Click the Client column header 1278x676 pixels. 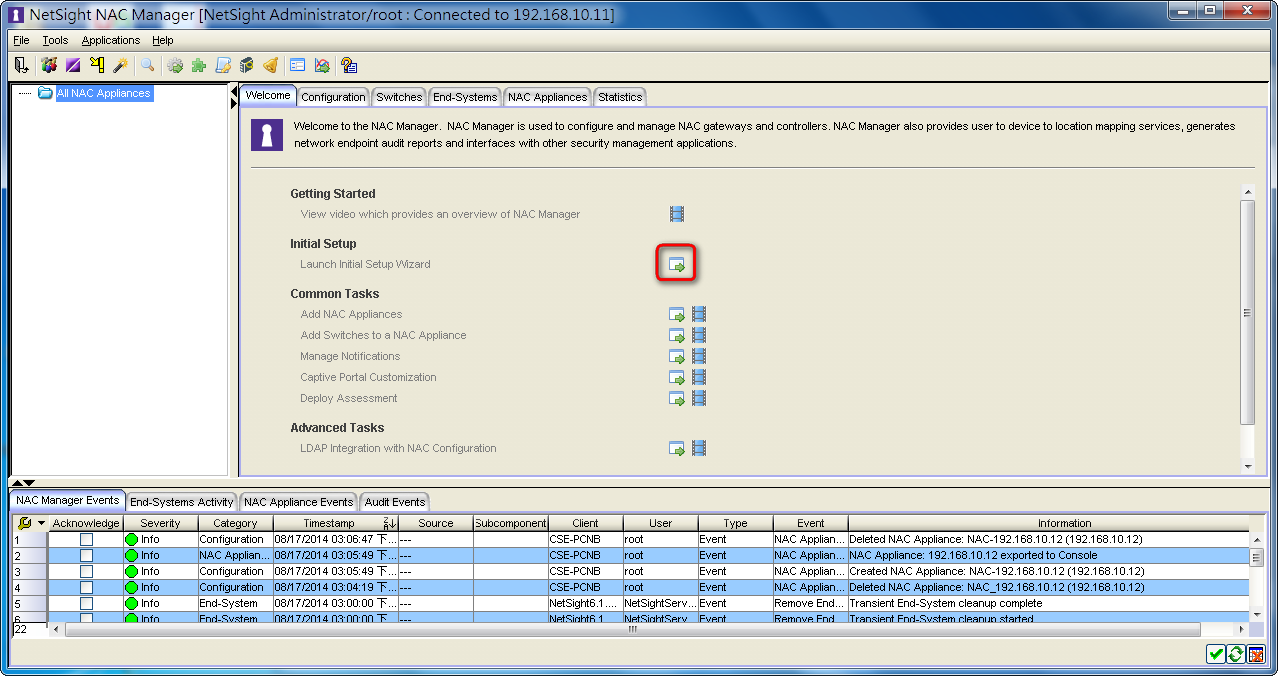click(585, 523)
